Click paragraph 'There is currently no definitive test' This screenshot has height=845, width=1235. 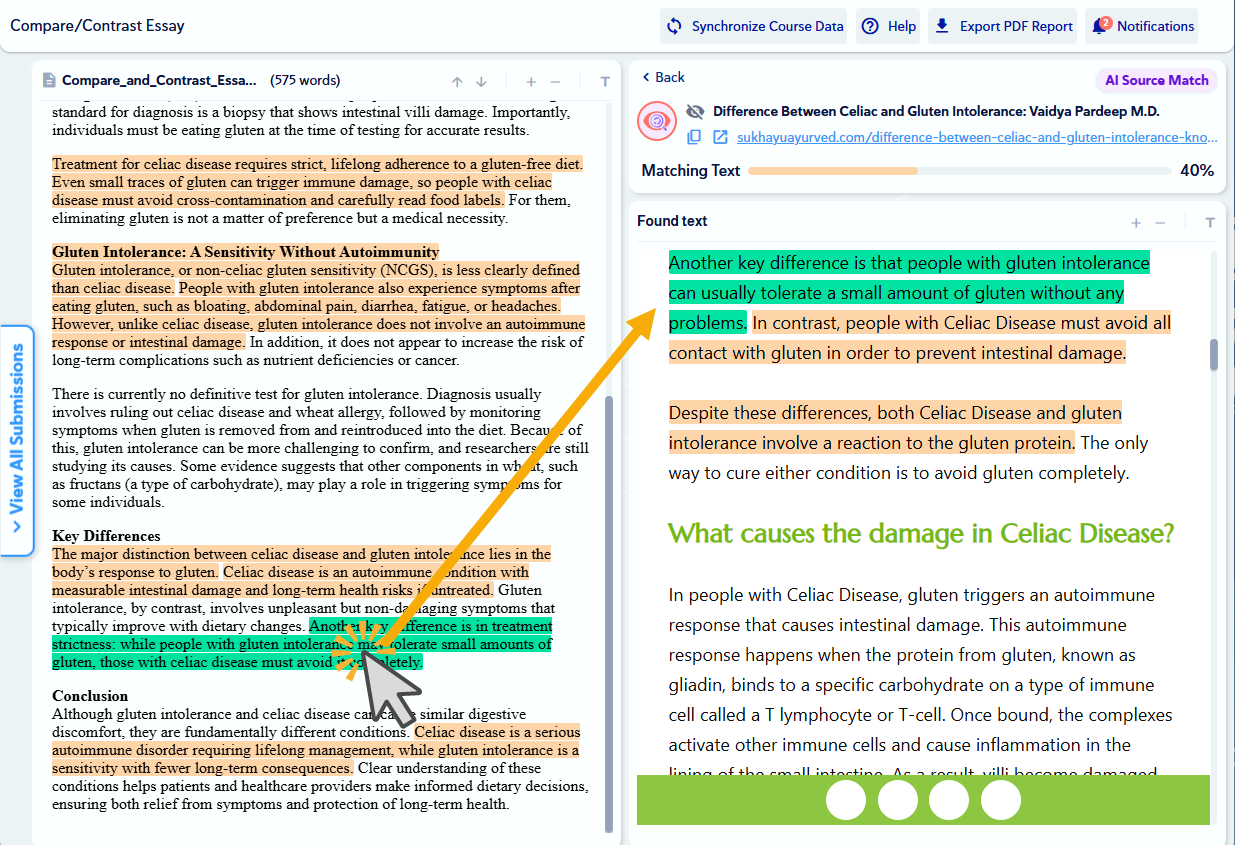pyautogui.click(x=320, y=448)
